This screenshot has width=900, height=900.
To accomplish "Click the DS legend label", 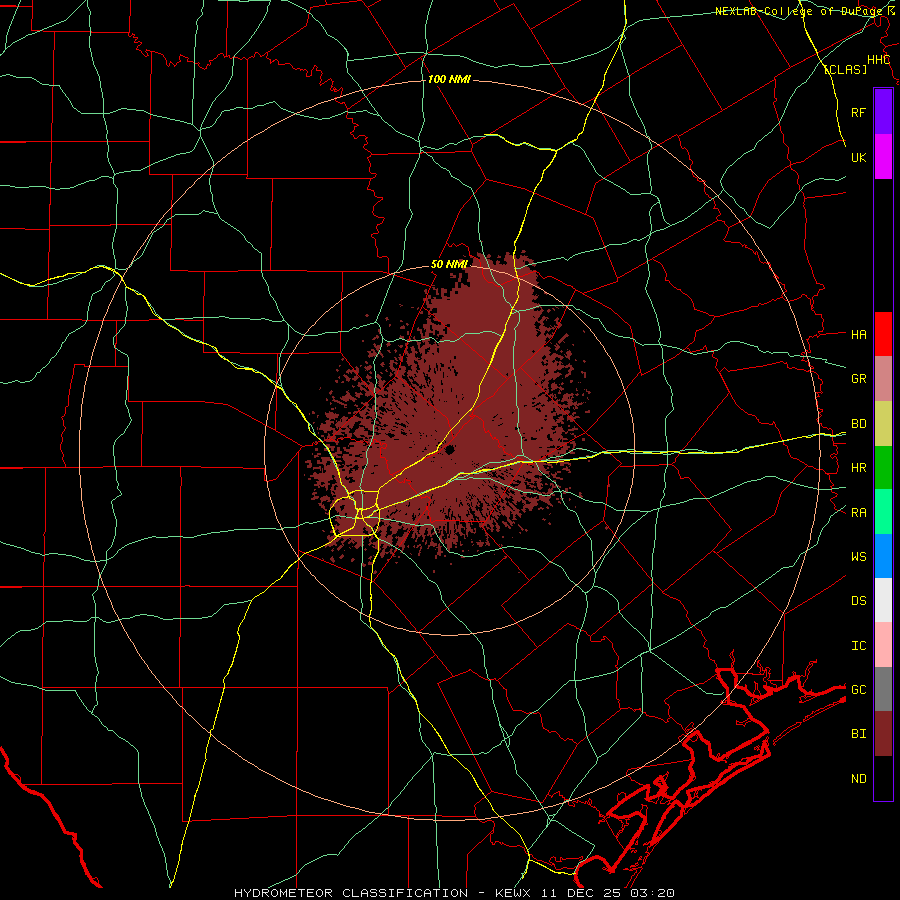I will (x=858, y=601).
